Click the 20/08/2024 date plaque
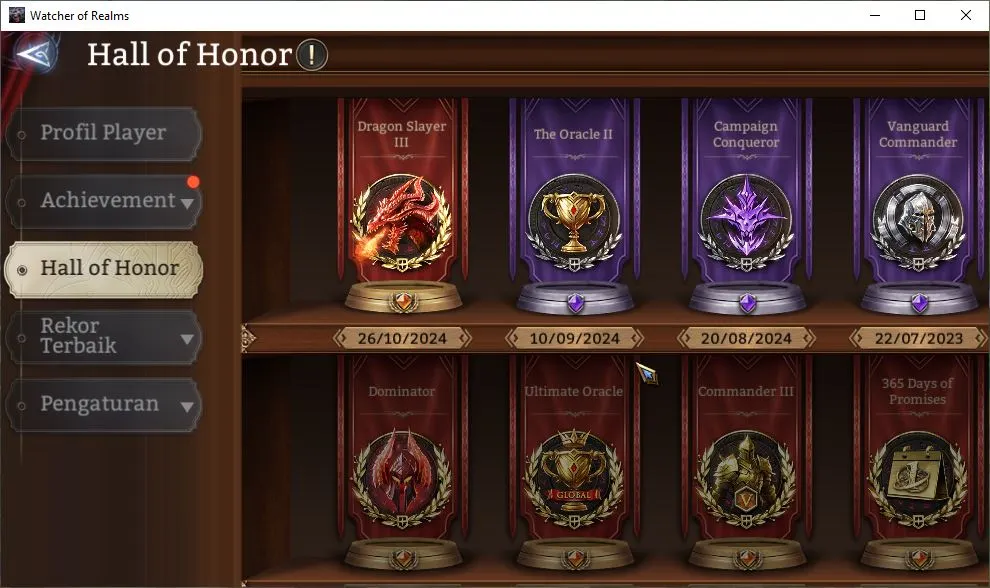Screen dimensions: 990x588 pyautogui.click(x=746, y=339)
